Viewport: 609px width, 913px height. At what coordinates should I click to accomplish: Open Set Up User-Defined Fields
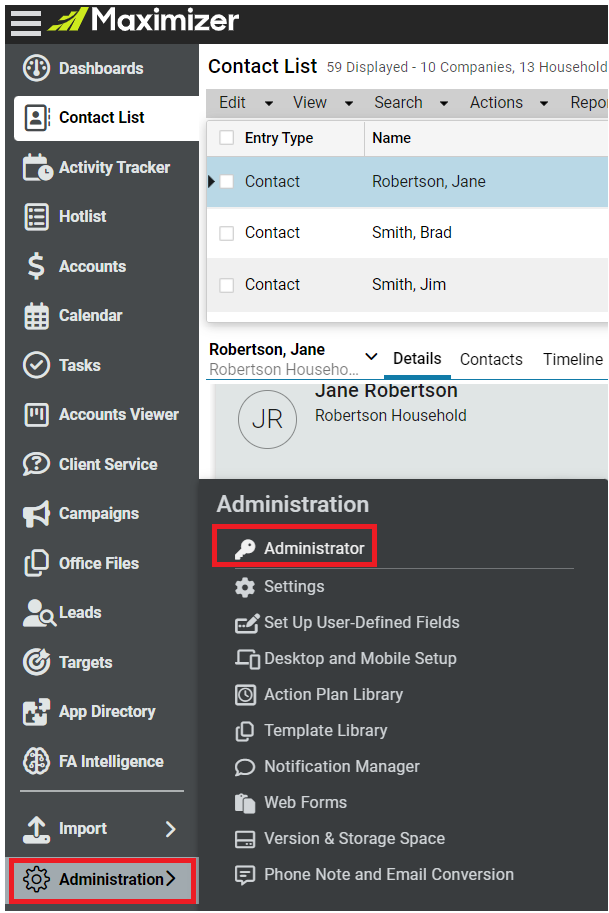coord(362,623)
